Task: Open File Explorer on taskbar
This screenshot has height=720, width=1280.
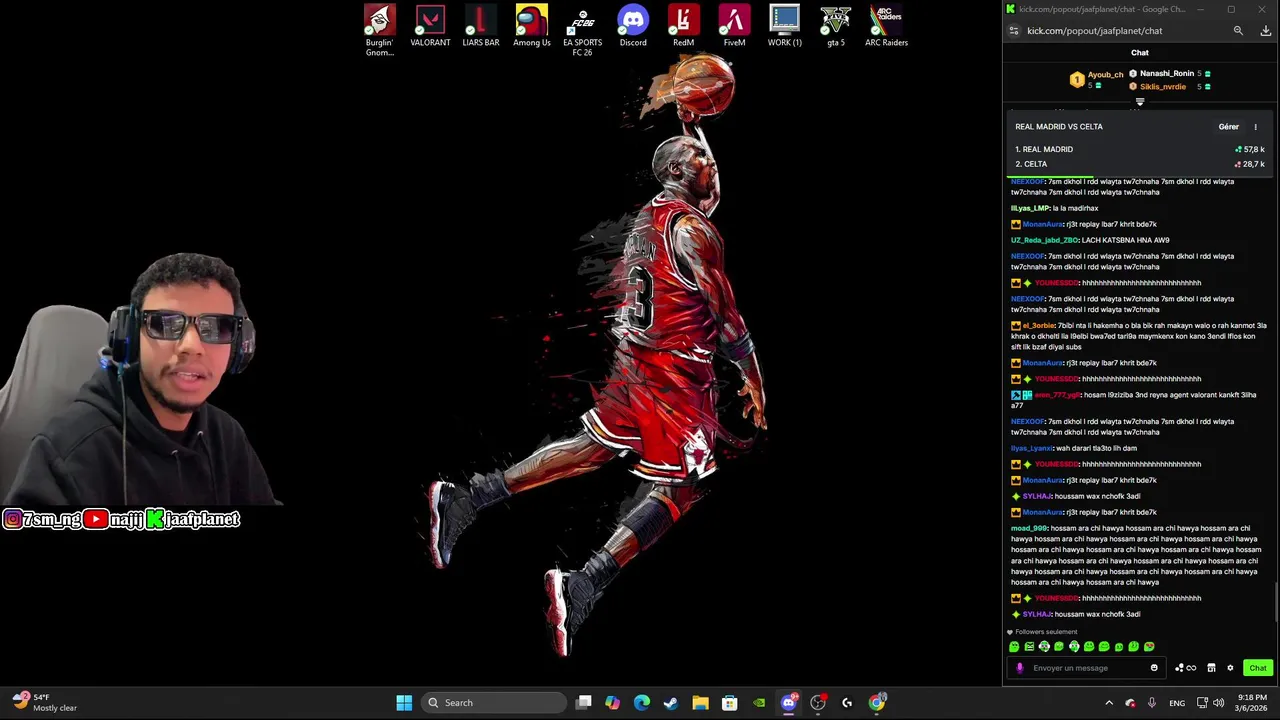Action: [700, 703]
